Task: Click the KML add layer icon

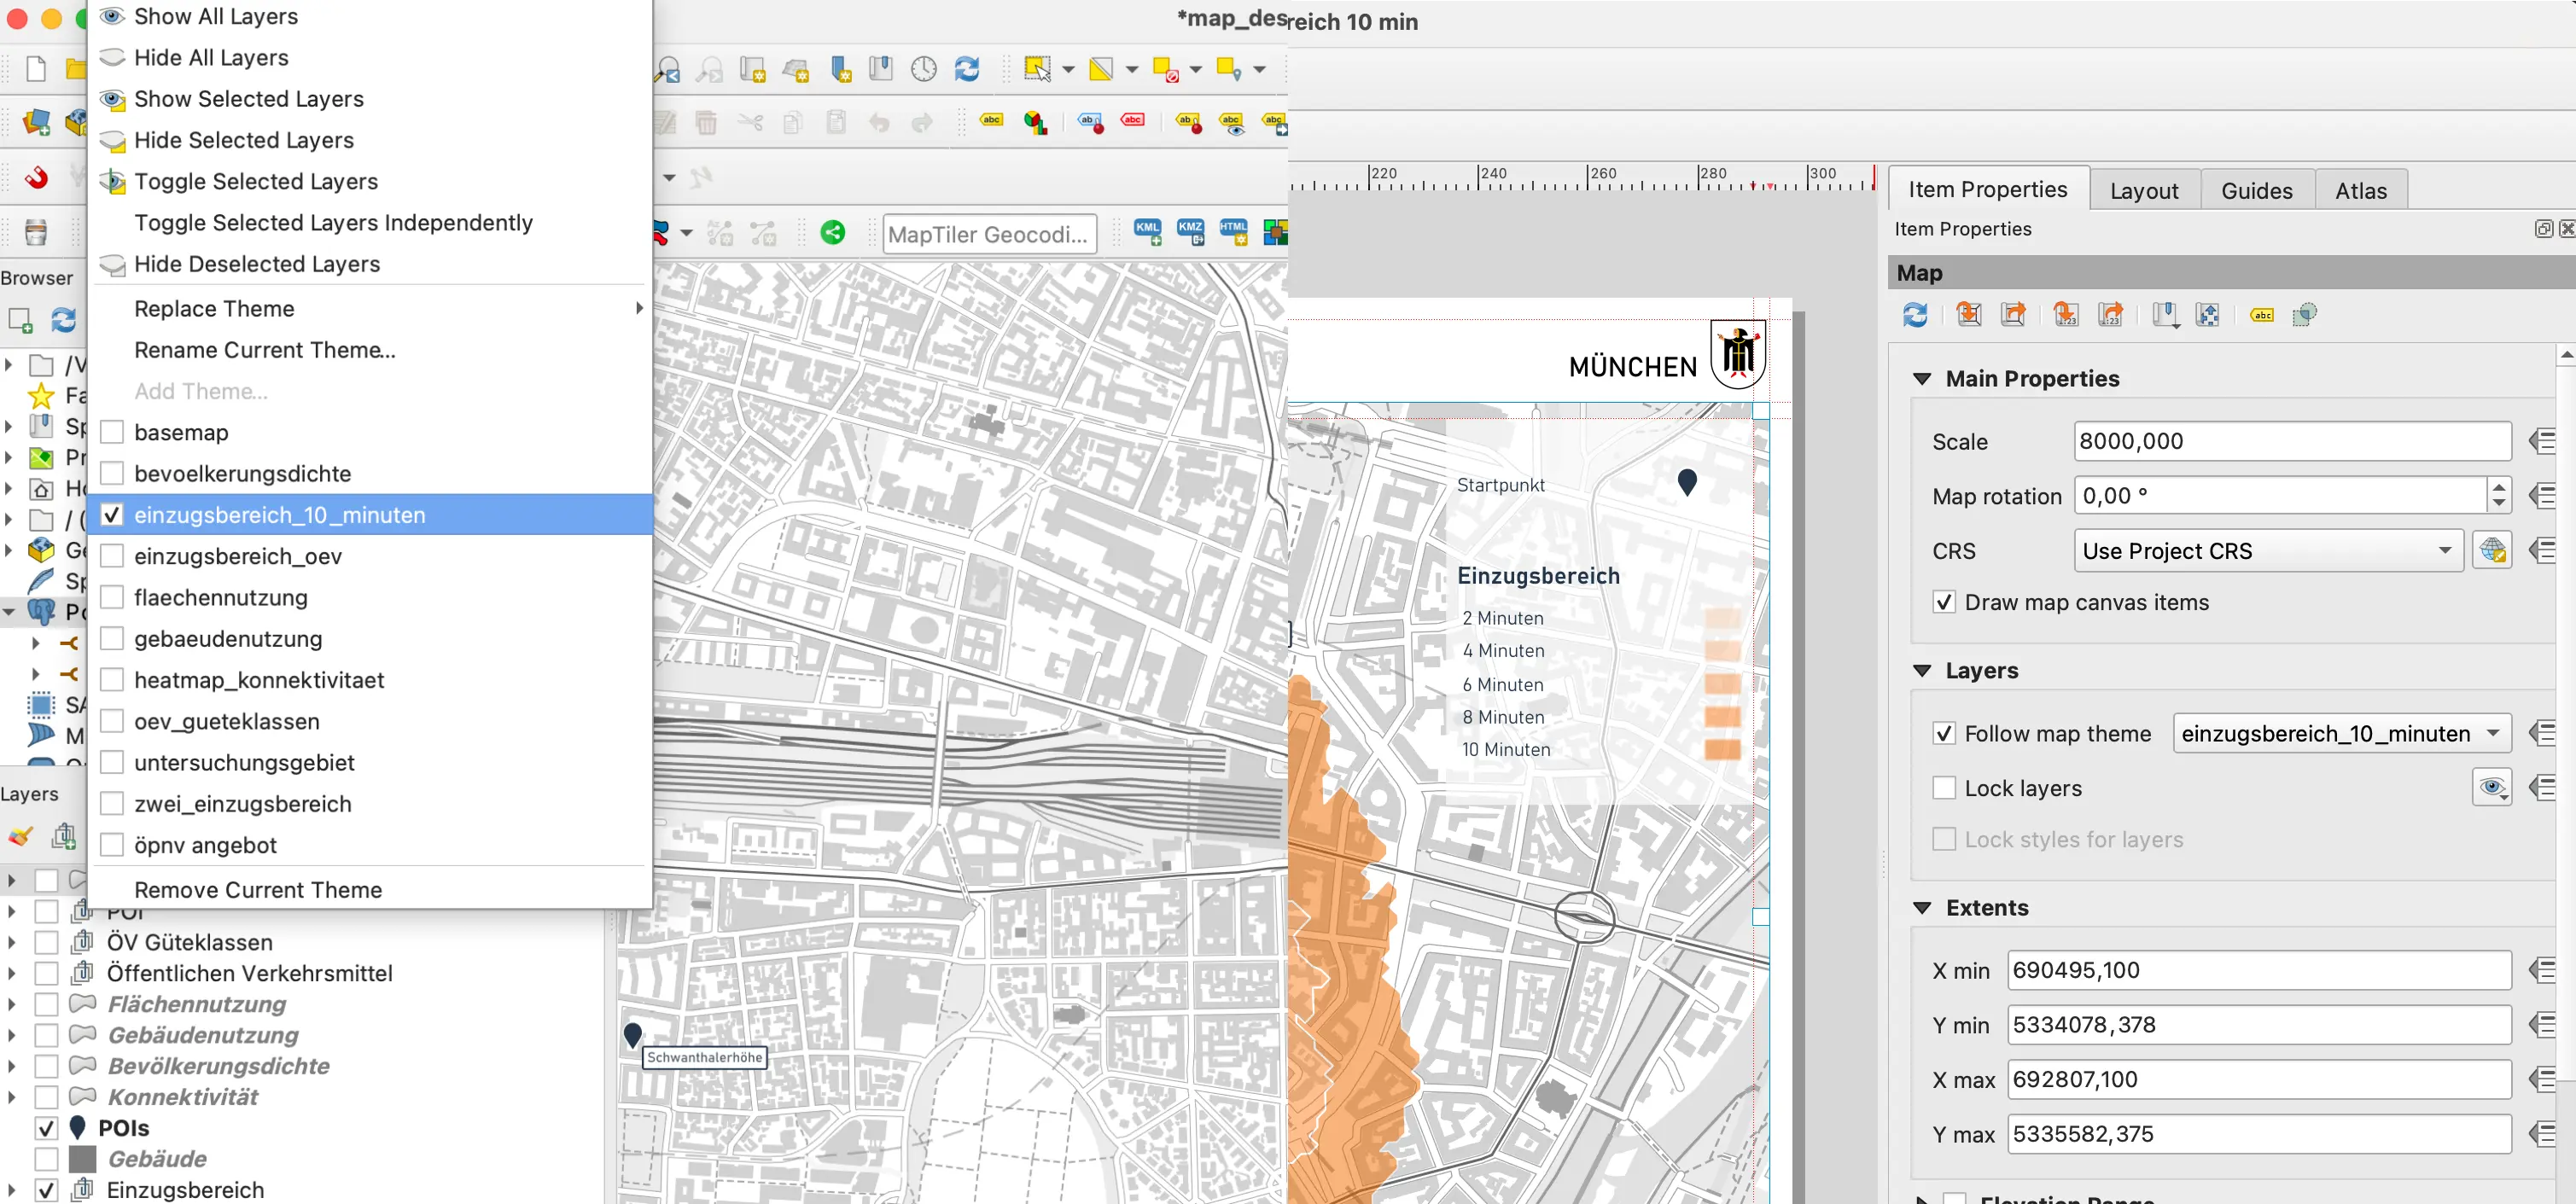Action: 1147,233
